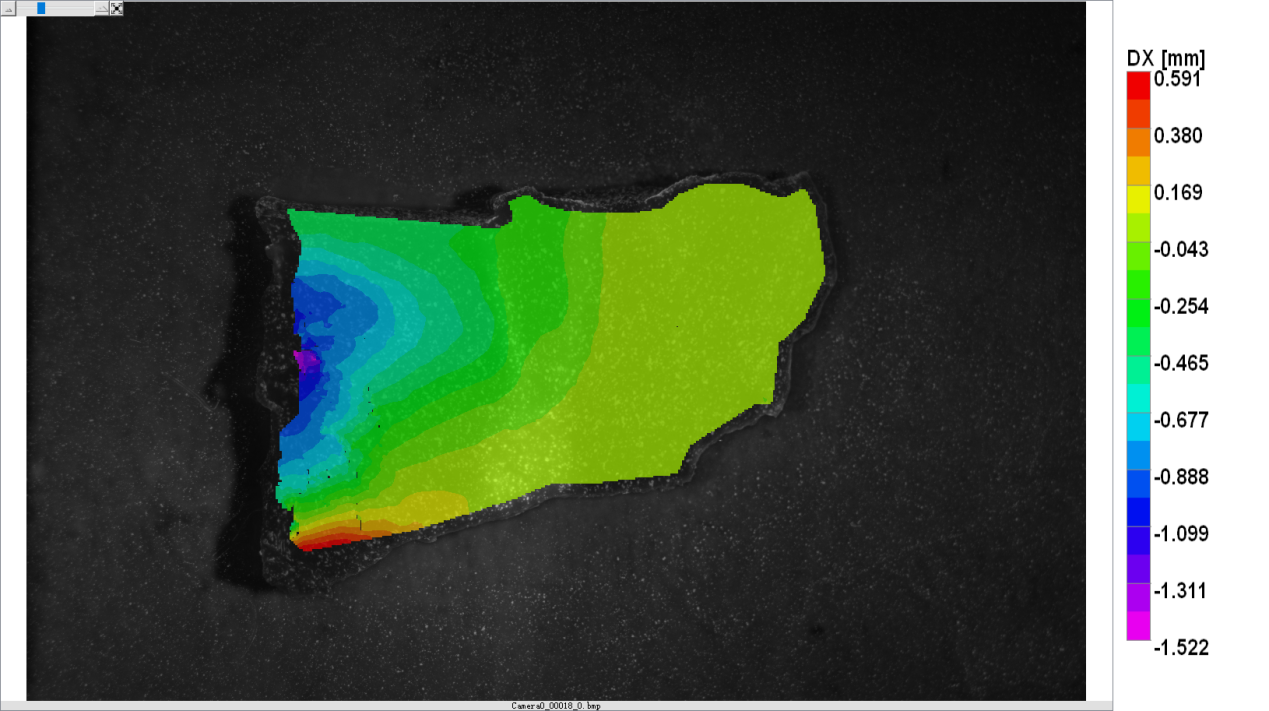Image resolution: width=1269 pixels, height=711 pixels.
Task: Select the -0.888 legend label
Action: (x=1181, y=477)
